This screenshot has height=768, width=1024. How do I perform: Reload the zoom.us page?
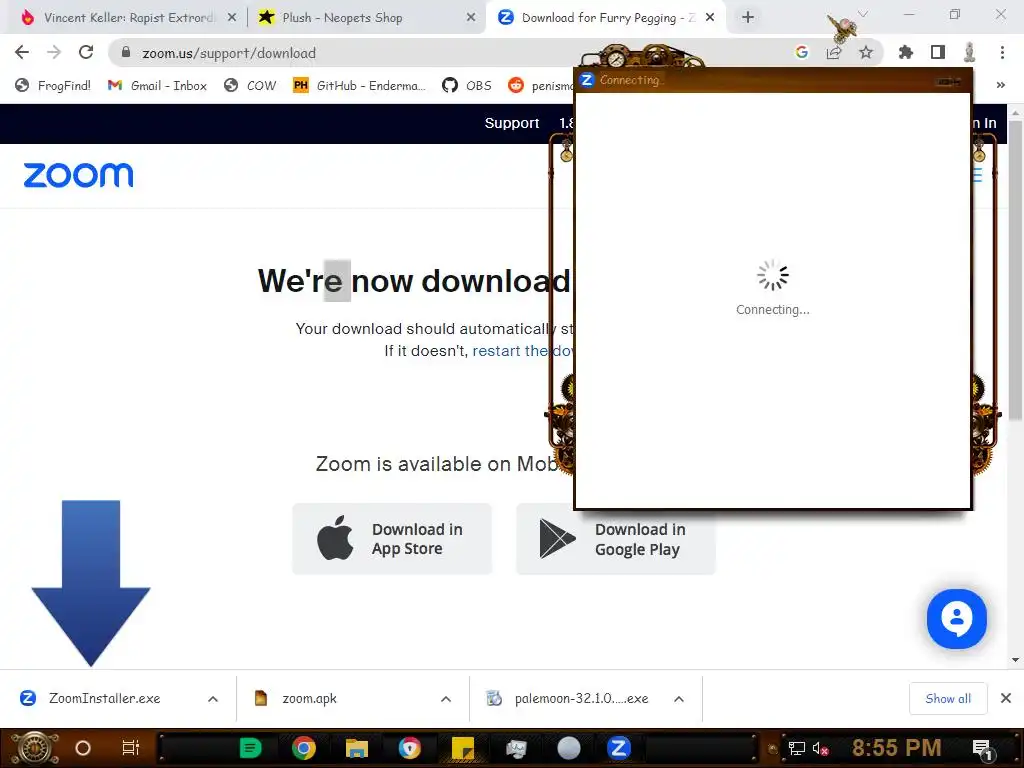coord(86,52)
